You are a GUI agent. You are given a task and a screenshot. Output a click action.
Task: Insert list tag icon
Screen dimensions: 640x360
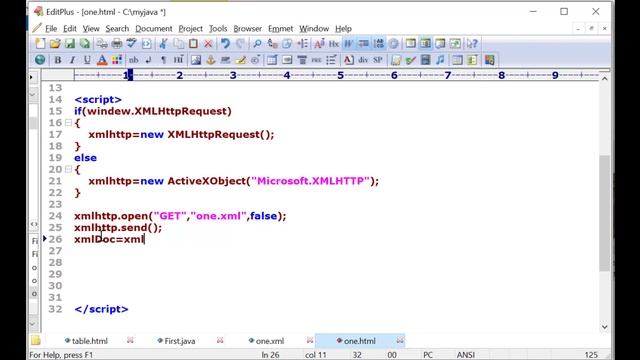[331, 60]
